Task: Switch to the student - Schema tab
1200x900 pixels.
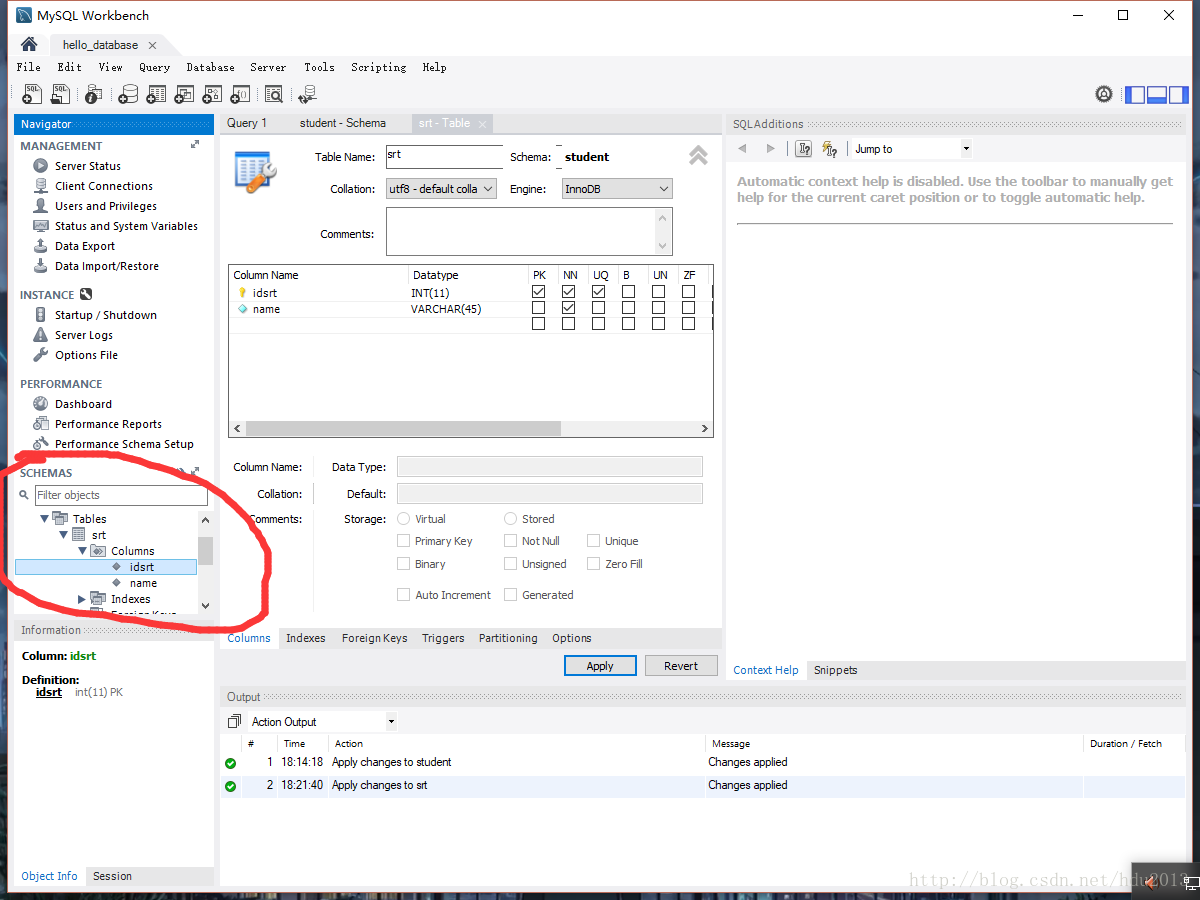Action: click(343, 123)
